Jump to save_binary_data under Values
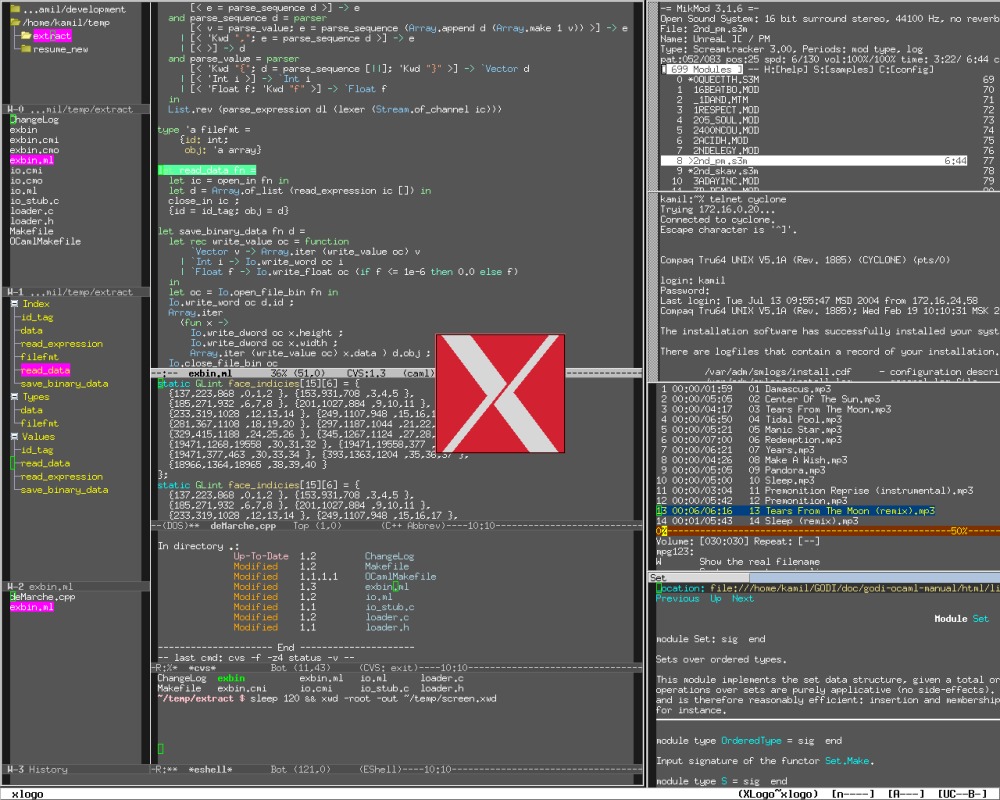 [x=64, y=490]
